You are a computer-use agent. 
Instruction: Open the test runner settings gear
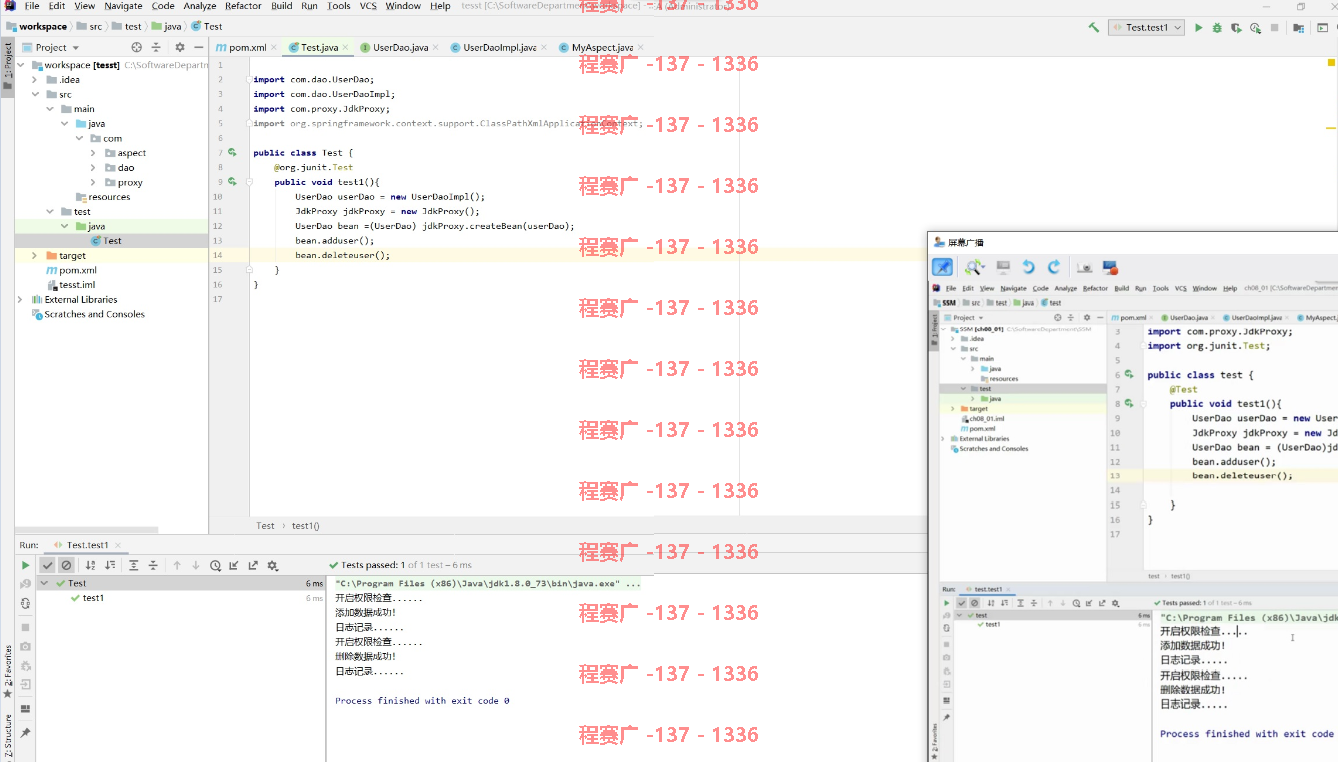[x=272, y=565]
